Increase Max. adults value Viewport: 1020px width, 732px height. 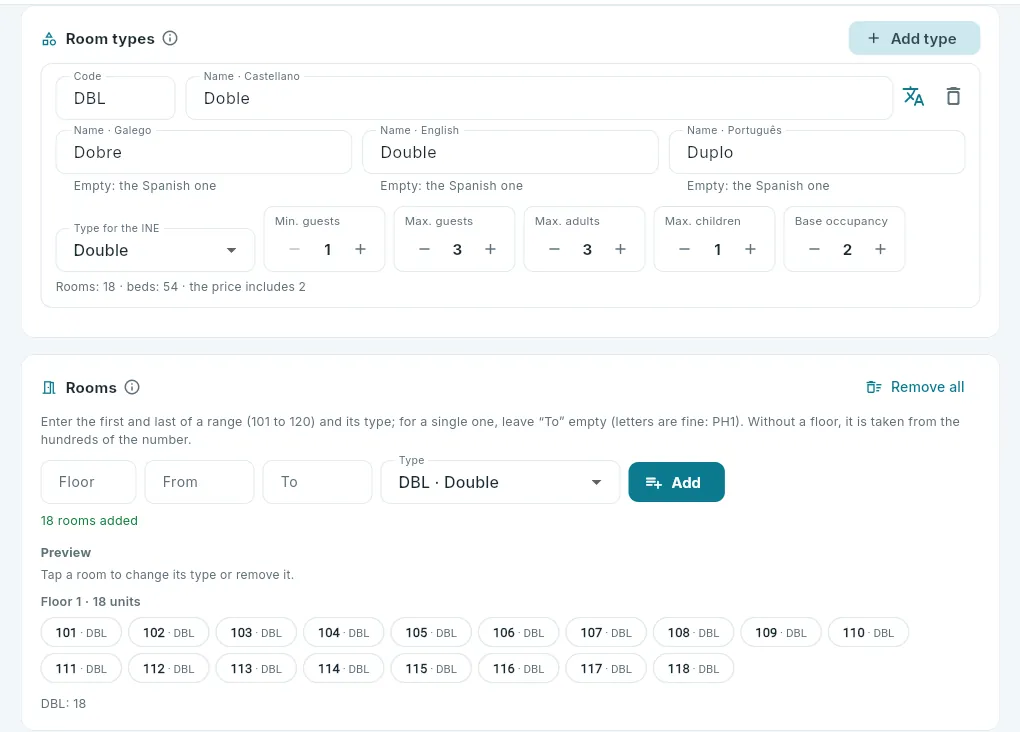[x=621, y=249]
